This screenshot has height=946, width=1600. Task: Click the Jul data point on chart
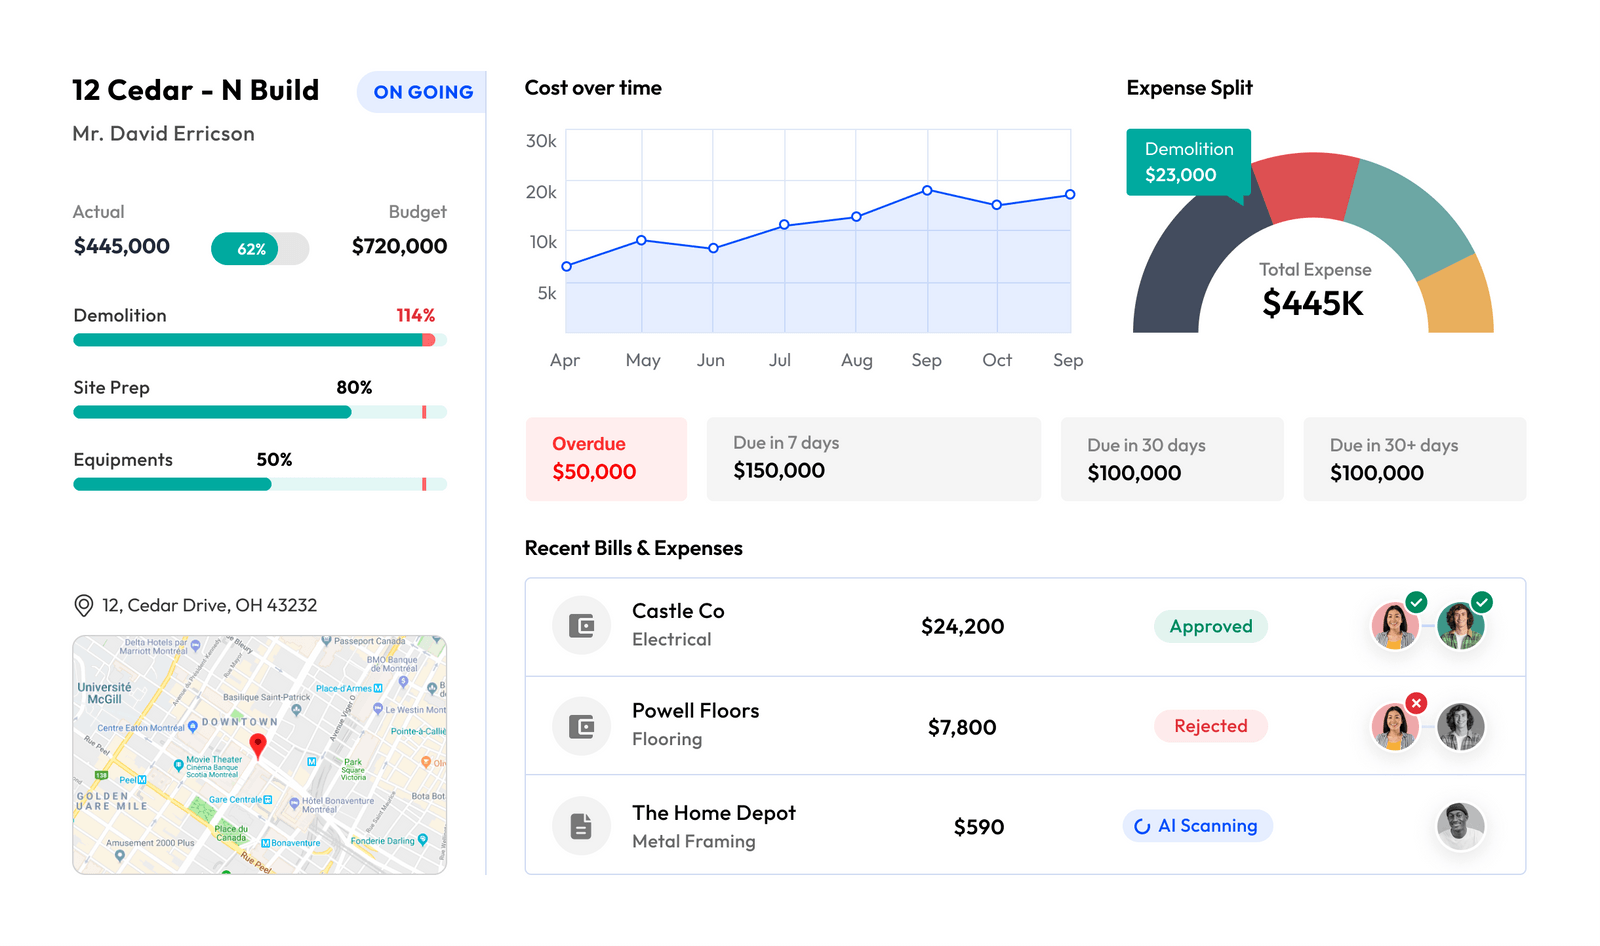(784, 225)
